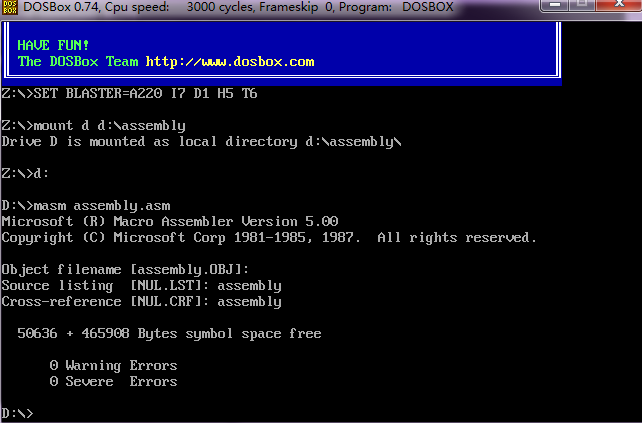Click the 'mount d d:\assembly' command line

(x=94, y=126)
